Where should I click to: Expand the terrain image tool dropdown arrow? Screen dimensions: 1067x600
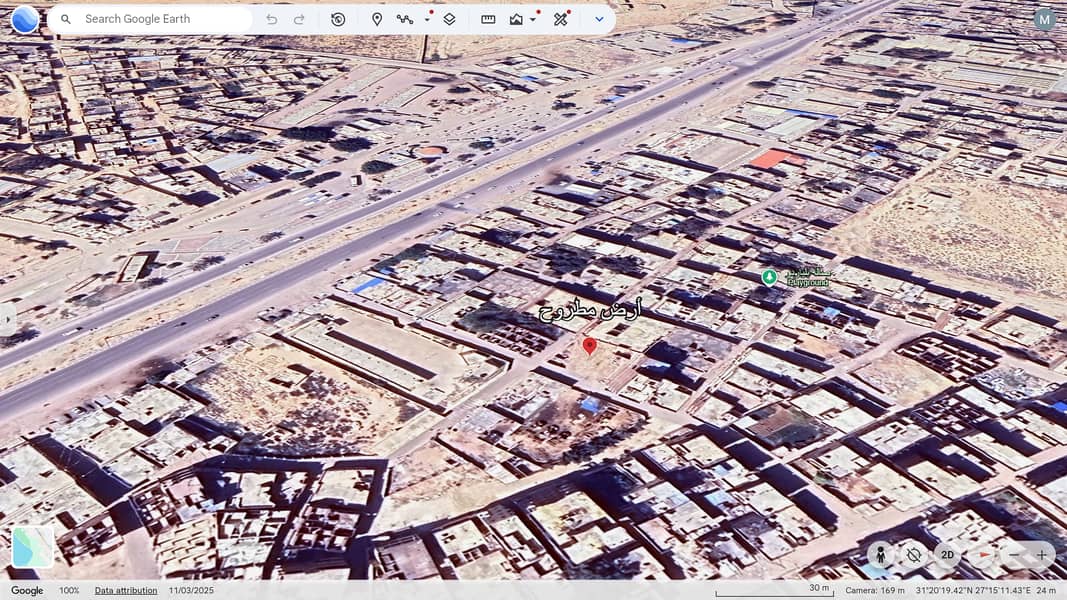point(534,19)
